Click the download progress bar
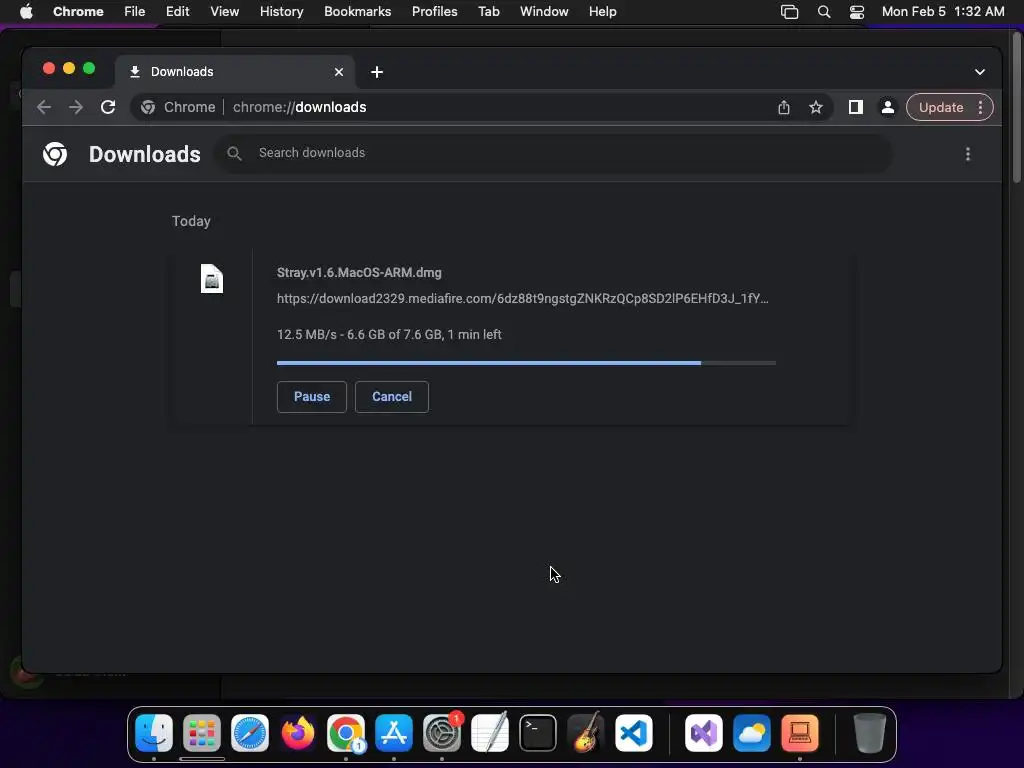 tap(526, 362)
